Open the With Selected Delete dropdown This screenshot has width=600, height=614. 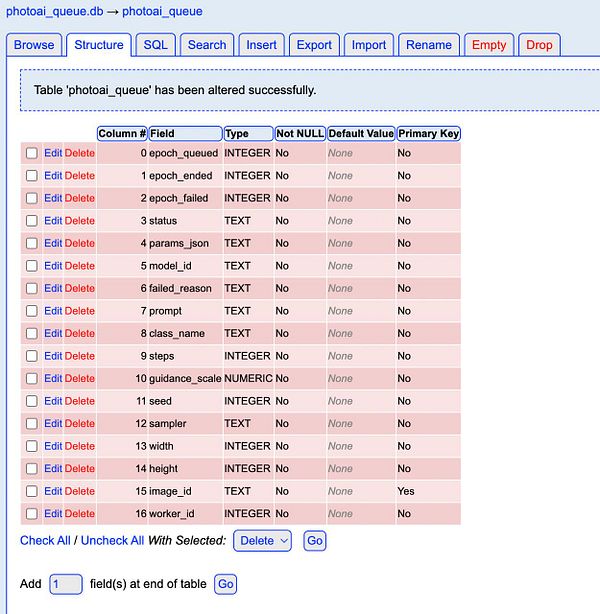click(262, 541)
